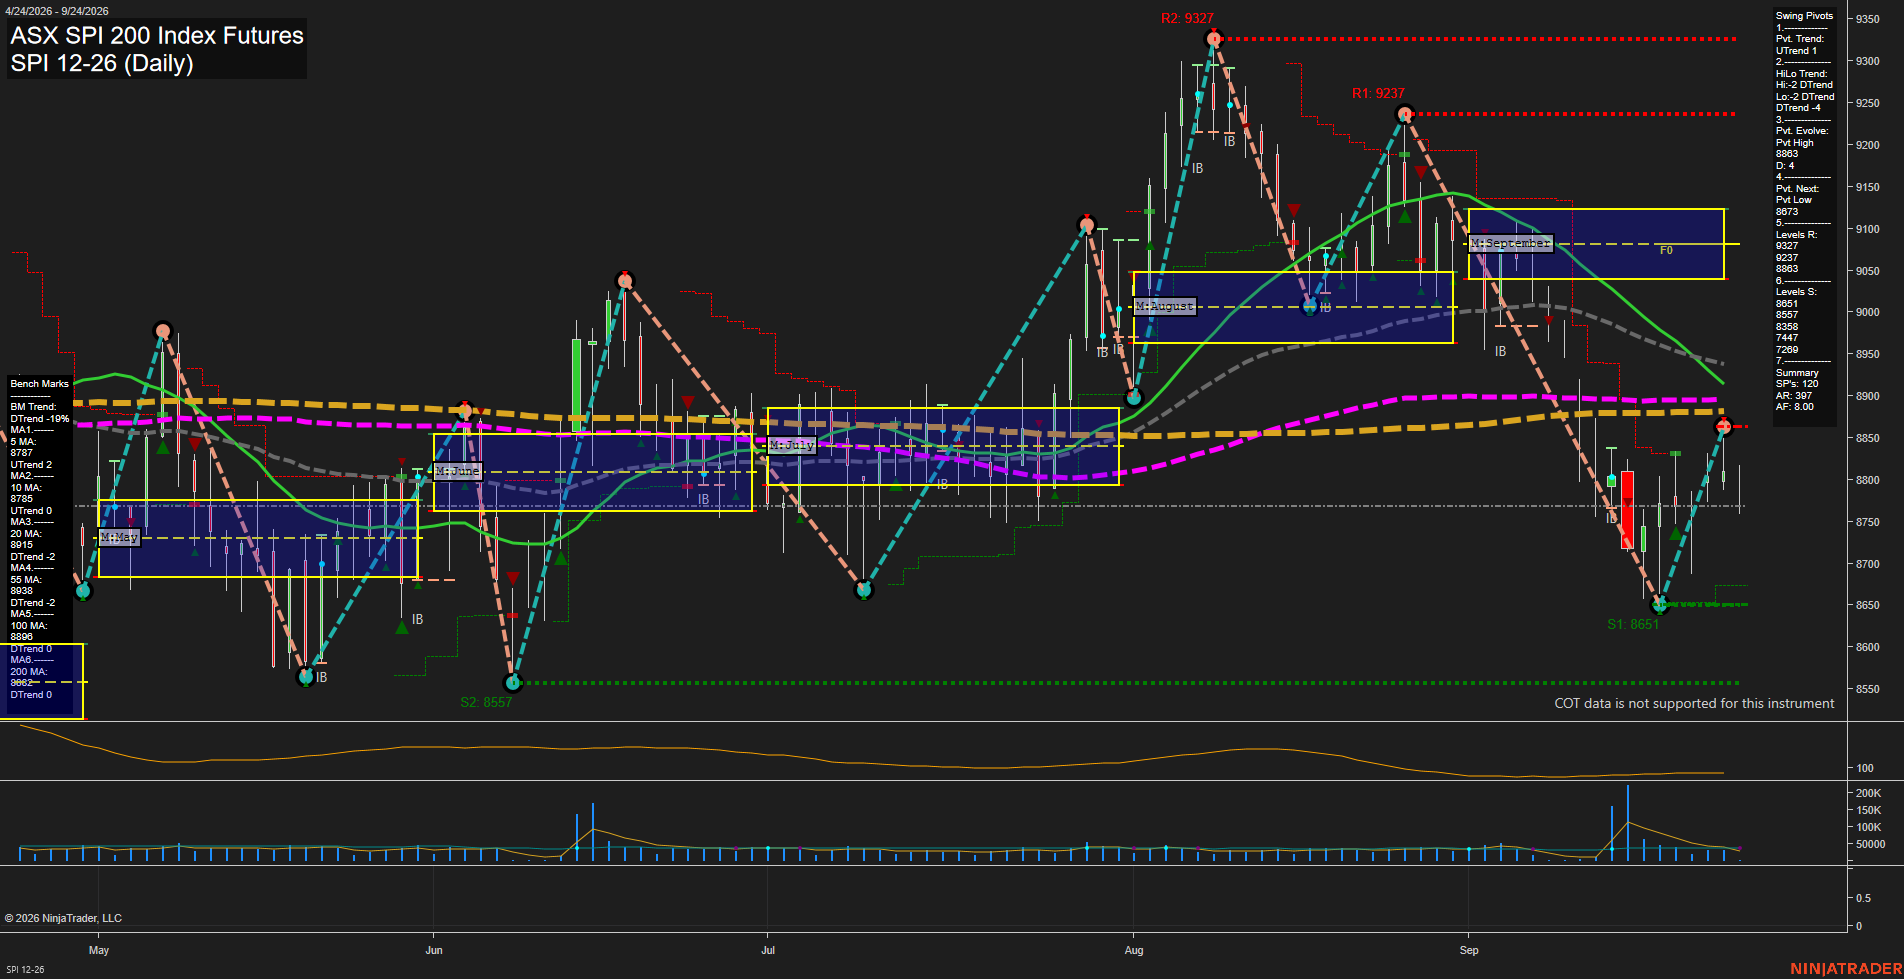Click the Levels R: heading in pivots panel
Viewport: 1904px width, 979px height.
pyautogui.click(x=1796, y=235)
